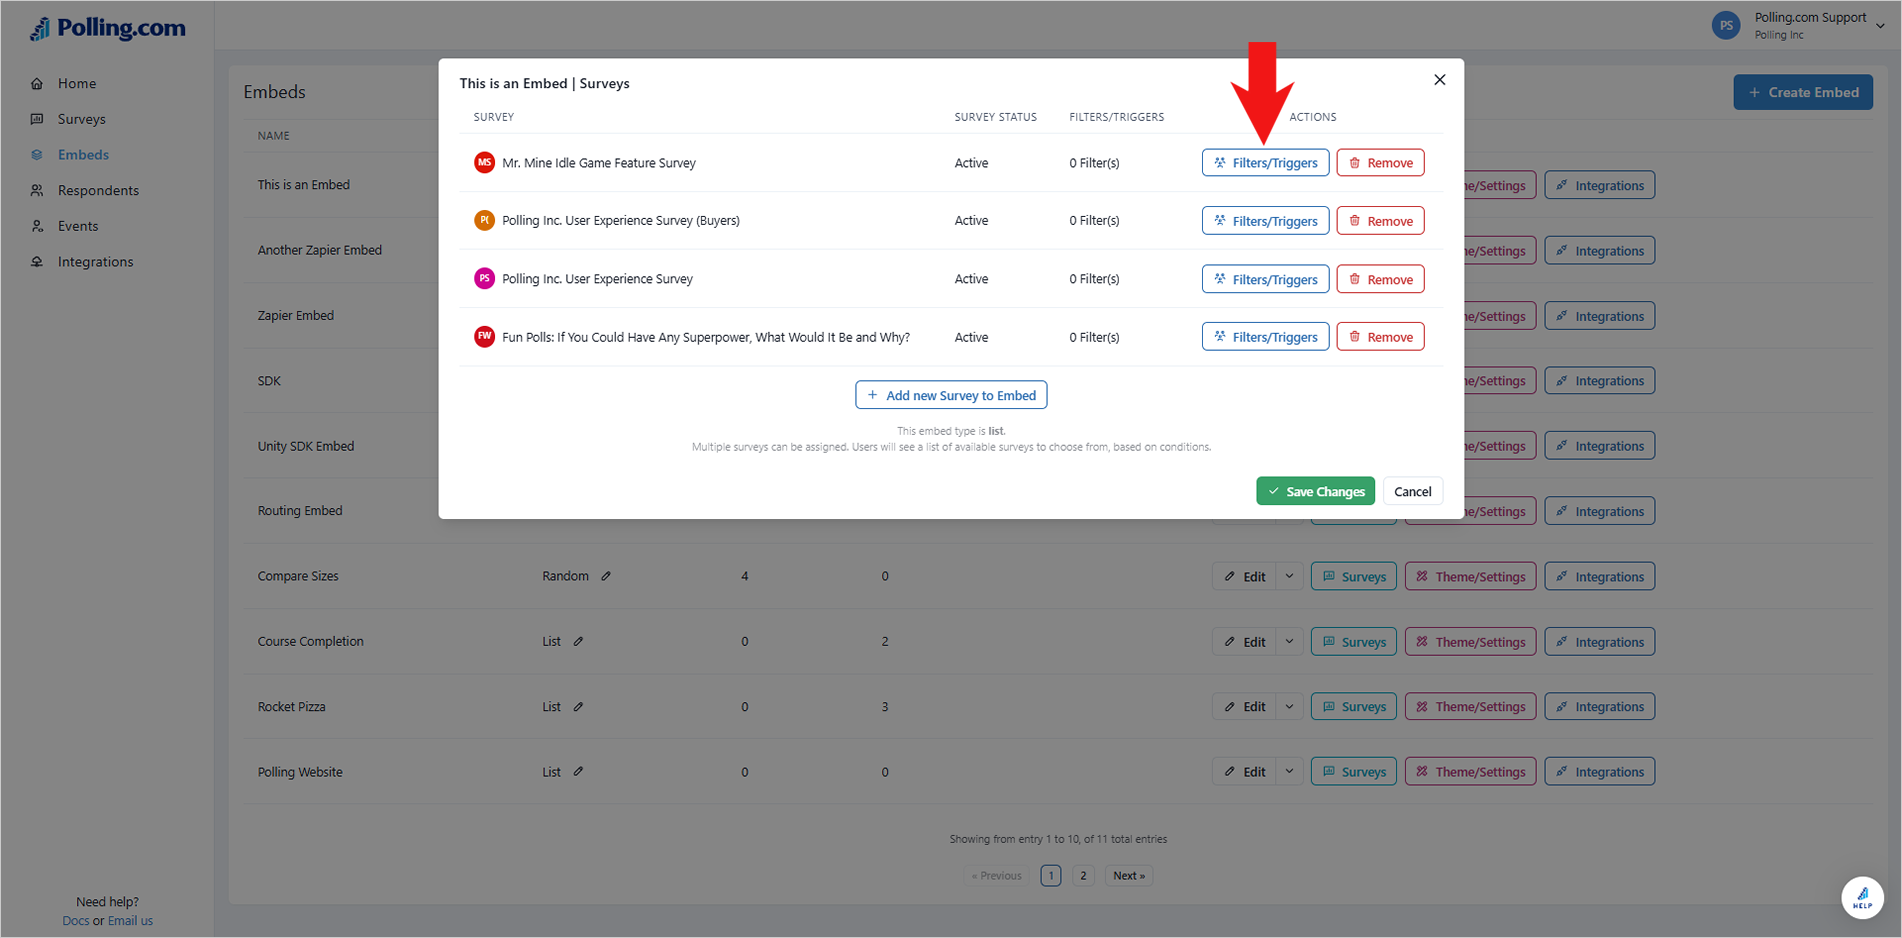
Task: Remove Polling Inc. User Experience Survey (Buyers)
Action: (x=1380, y=221)
